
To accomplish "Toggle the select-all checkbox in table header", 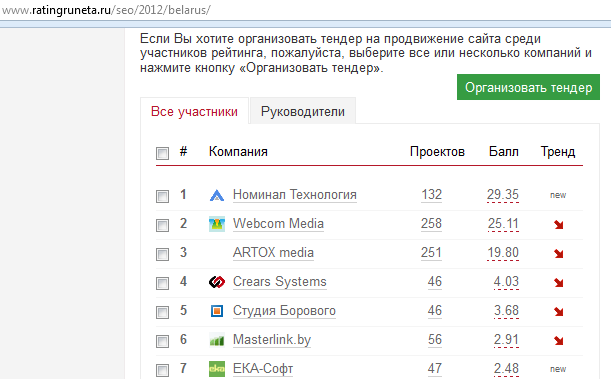I will pos(162,153).
